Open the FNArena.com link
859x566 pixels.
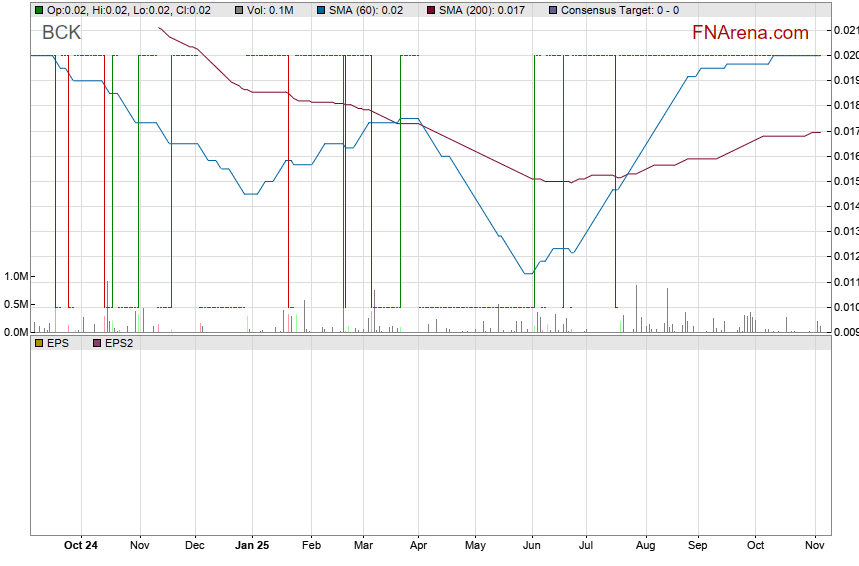click(749, 33)
